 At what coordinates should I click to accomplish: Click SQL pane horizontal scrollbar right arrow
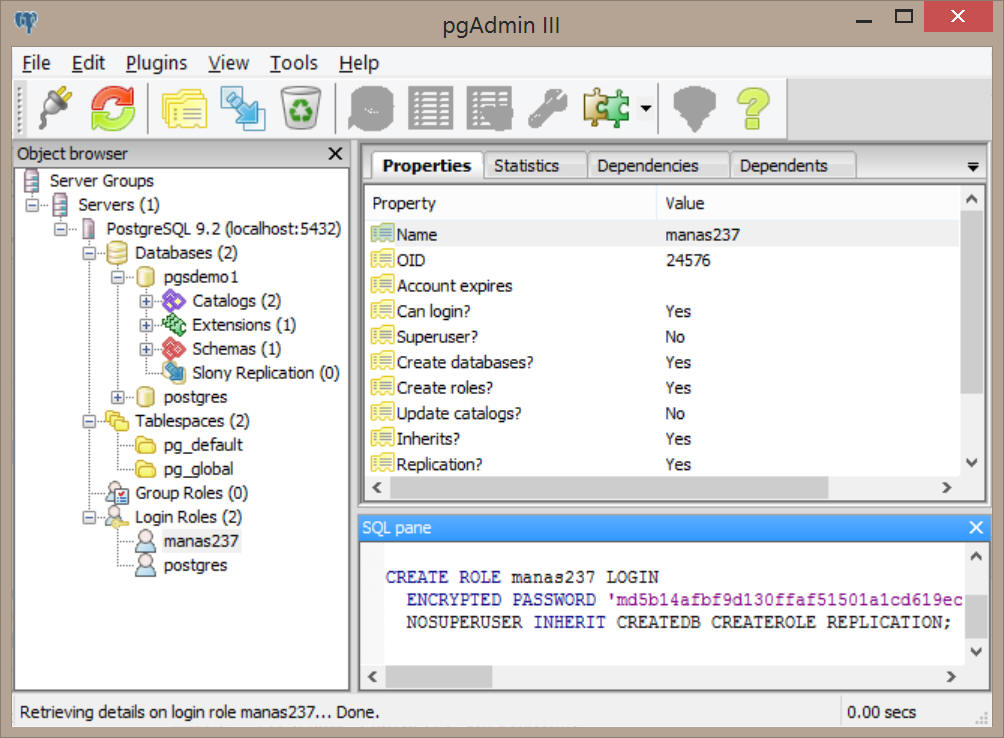click(x=951, y=677)
